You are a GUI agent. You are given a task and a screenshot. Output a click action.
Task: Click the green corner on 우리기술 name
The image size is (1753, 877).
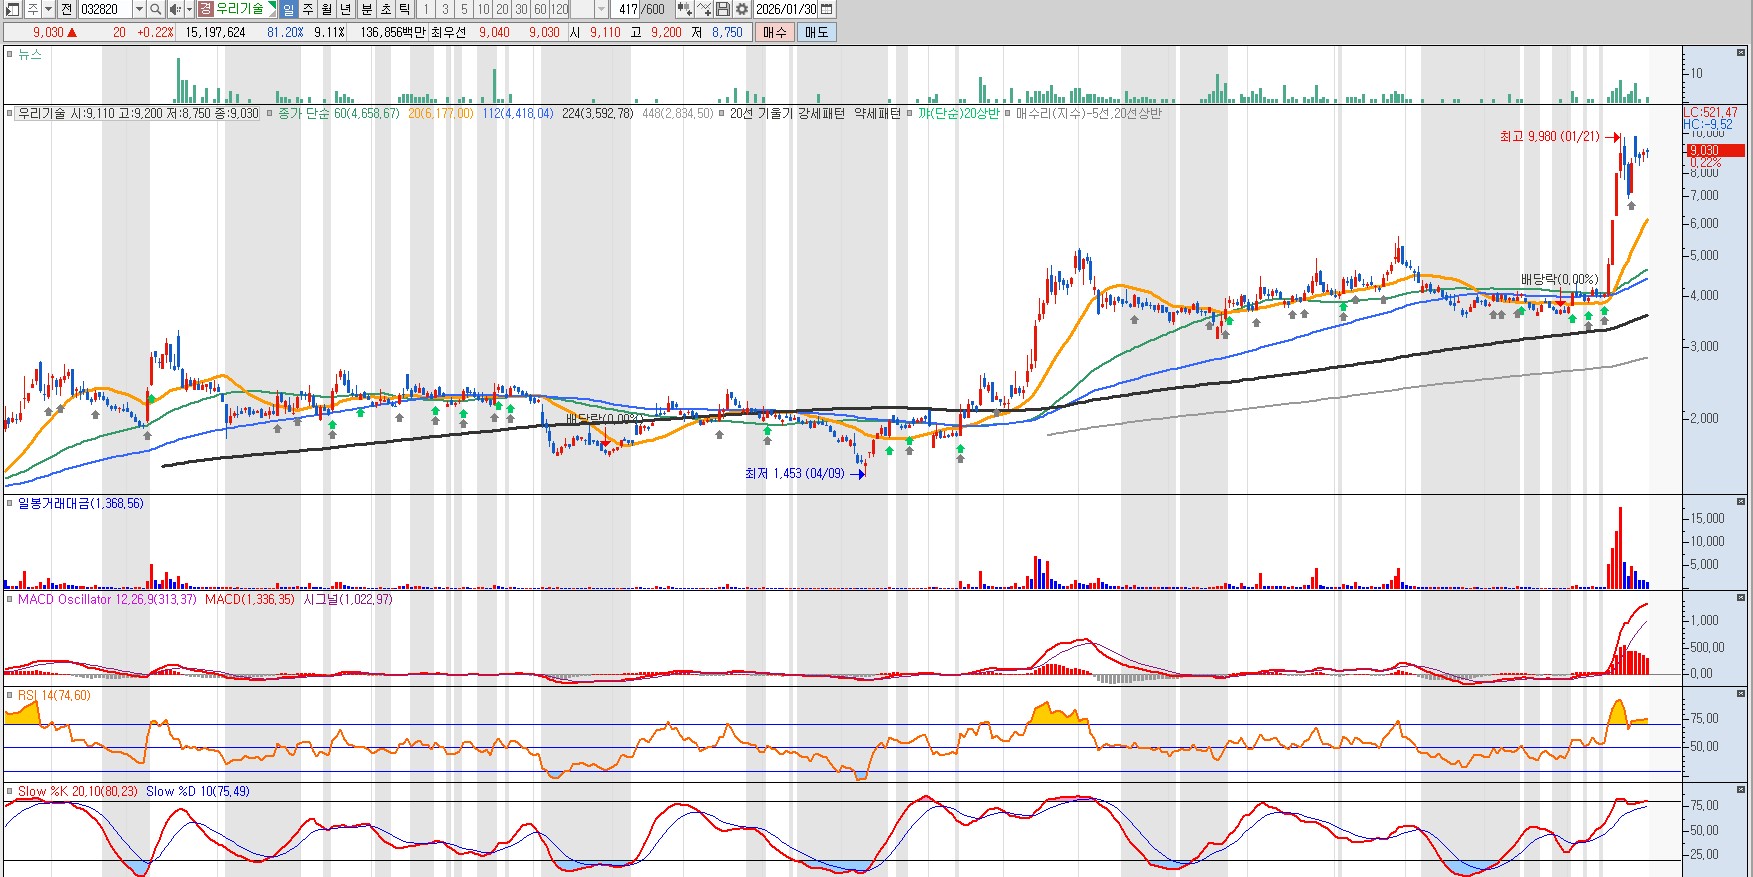coord(271,7)
